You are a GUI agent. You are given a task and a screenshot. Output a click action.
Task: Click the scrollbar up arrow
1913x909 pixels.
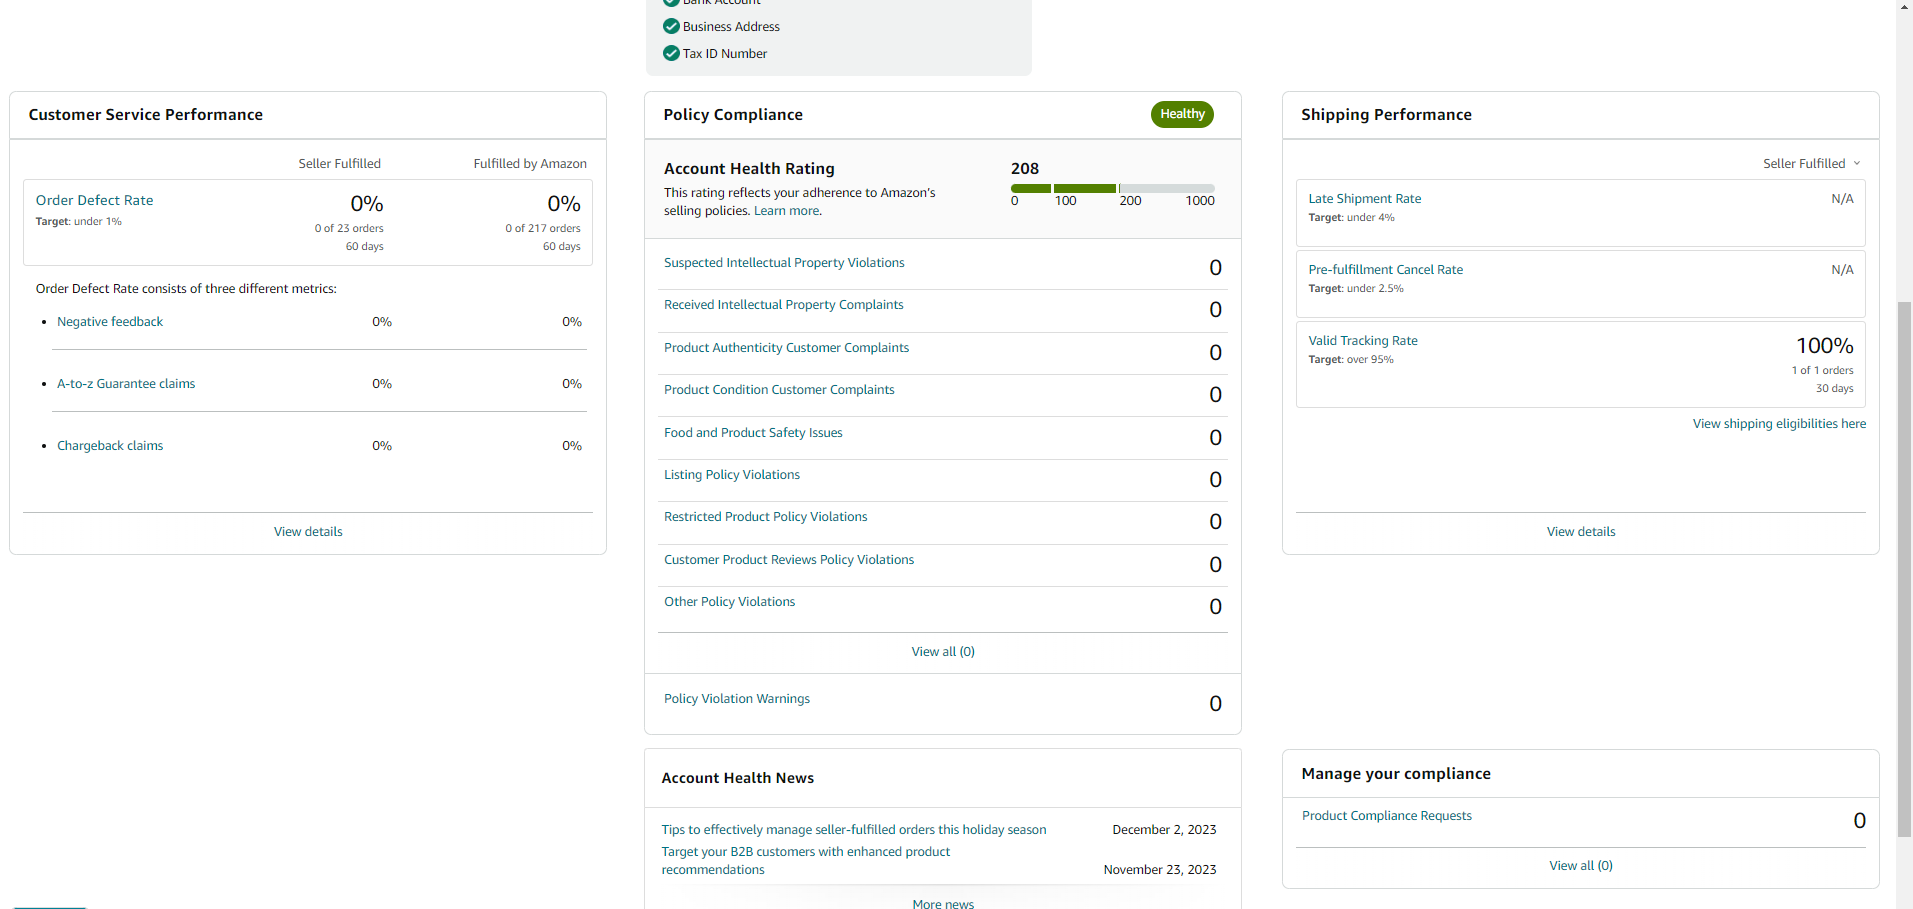click(x=1904, y=6)
